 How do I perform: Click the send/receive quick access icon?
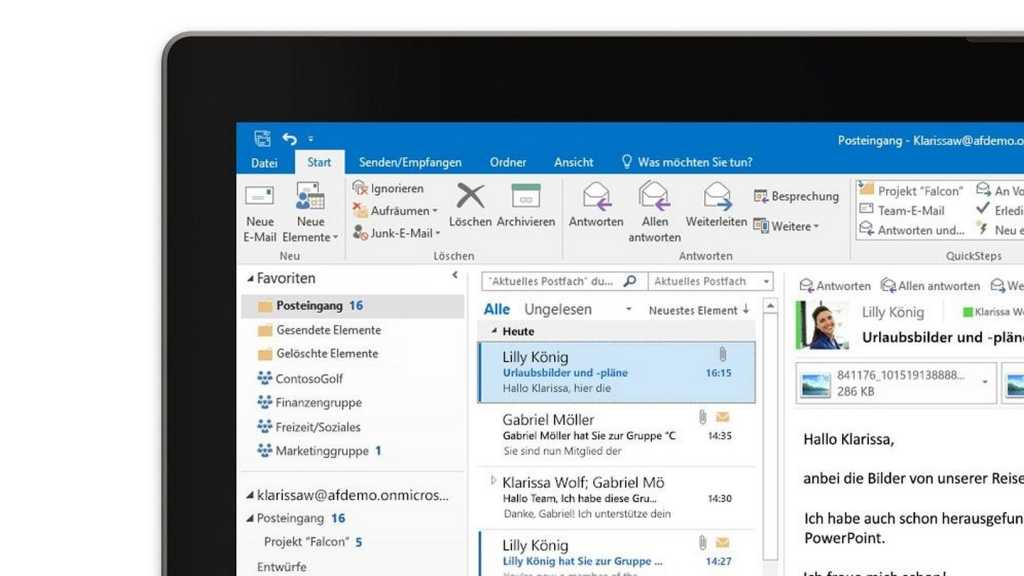click(x=262, y=138)
